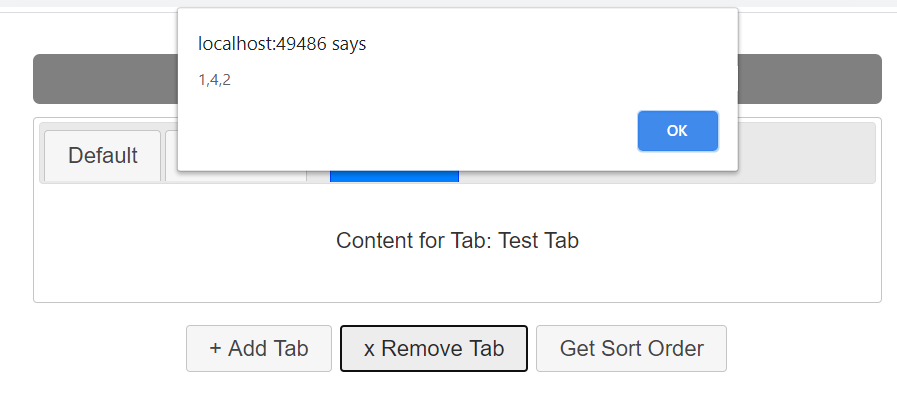897x395 pixels.
Task: Click the partially hidden tab next to Default
Action: tap(171, 156)
